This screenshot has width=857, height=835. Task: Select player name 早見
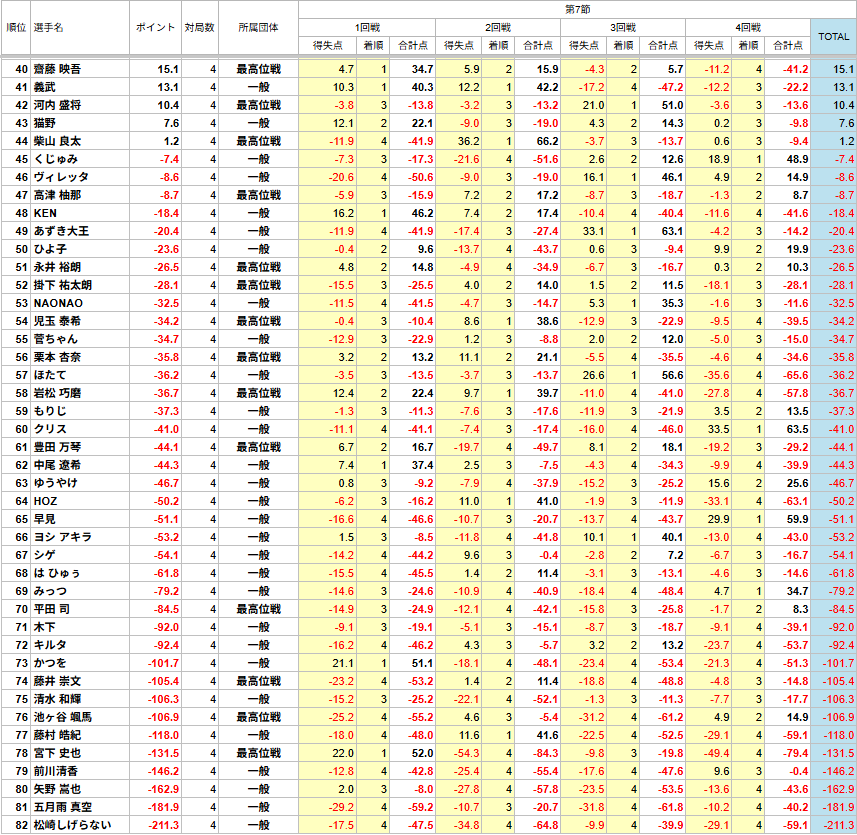(45, 520)
